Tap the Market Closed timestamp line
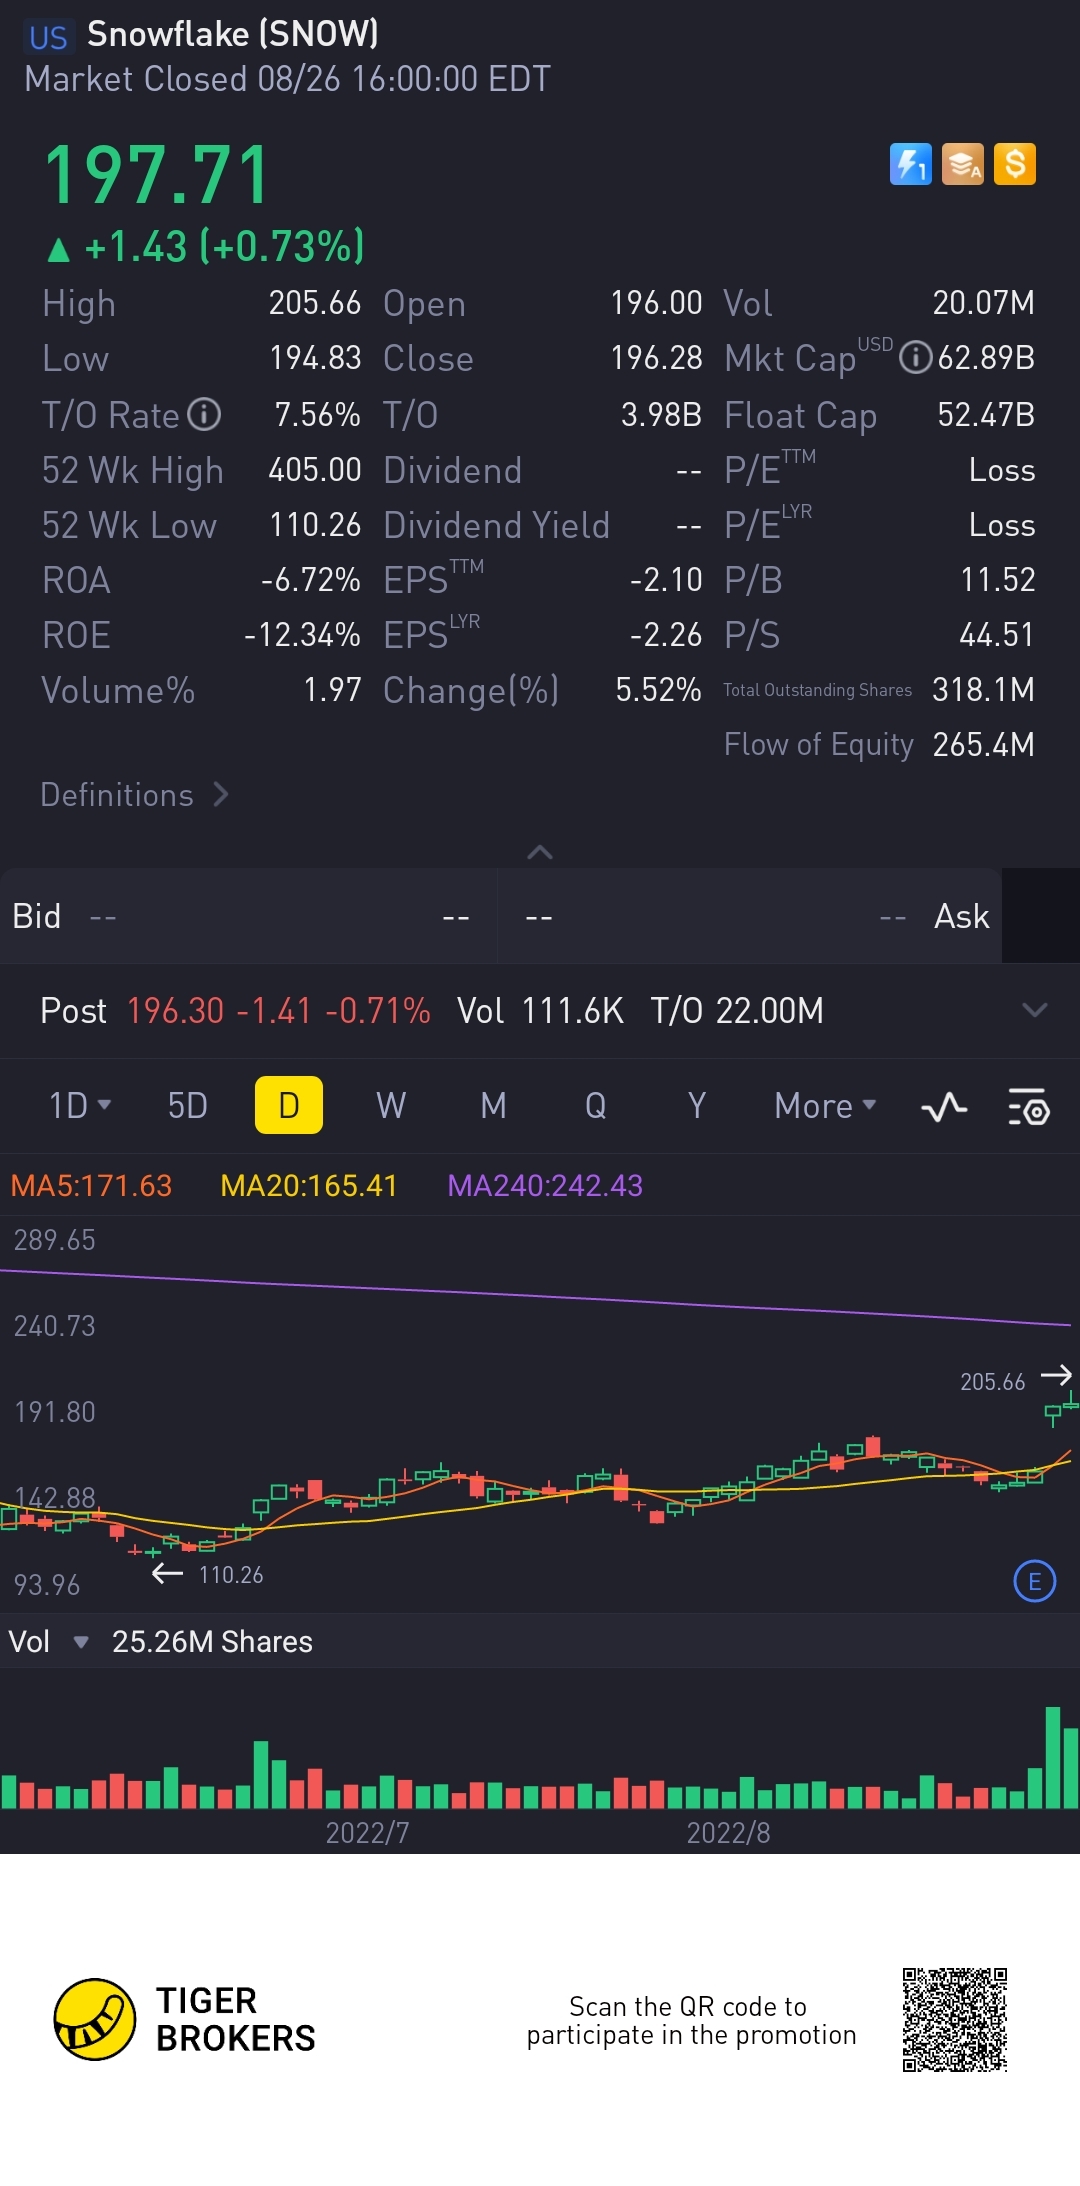This screenshot has height=2186, width=1080. 287,79
